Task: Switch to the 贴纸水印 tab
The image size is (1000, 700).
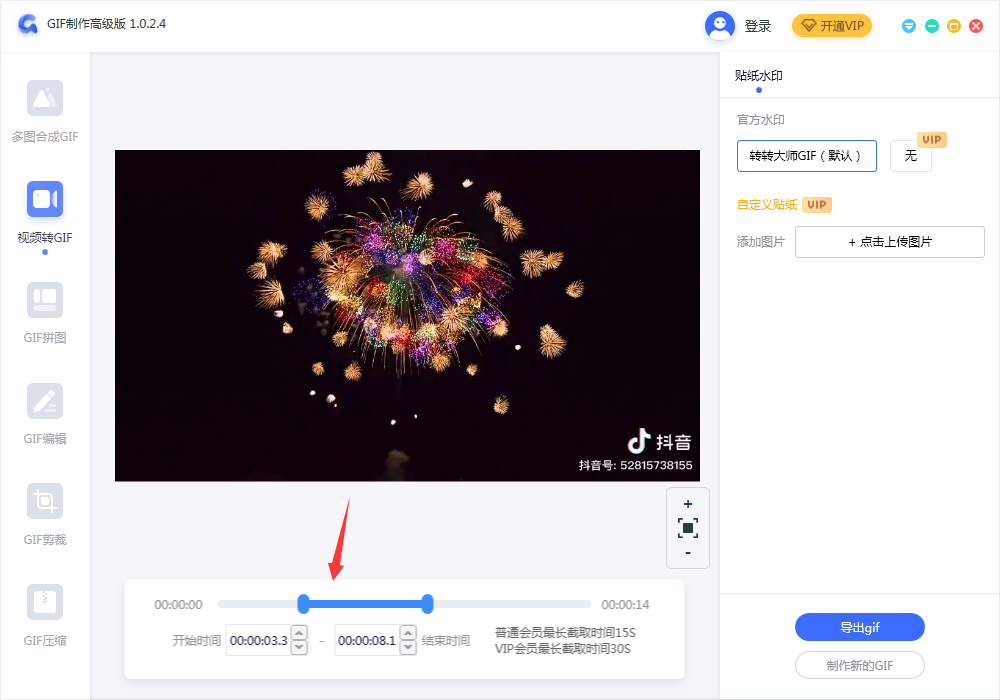Action: pos(758,76)
